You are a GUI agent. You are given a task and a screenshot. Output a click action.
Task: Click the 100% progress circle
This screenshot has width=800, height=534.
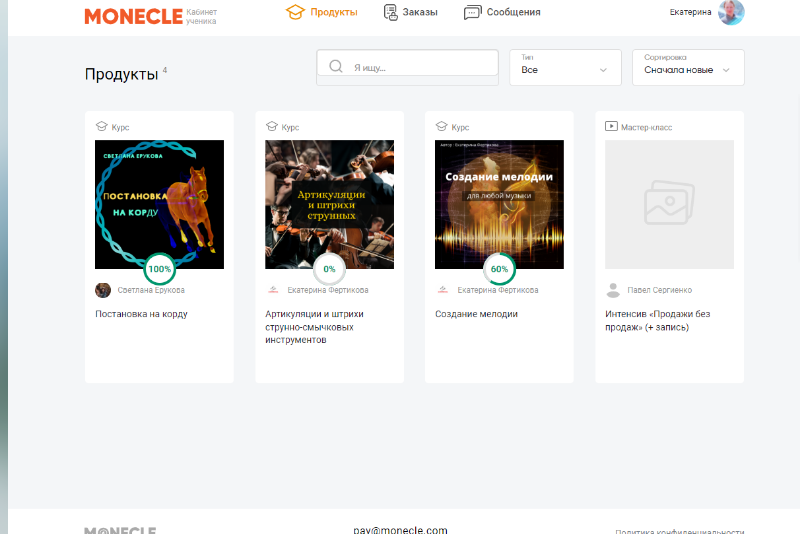pyautogui.click(x=159, y=269)
